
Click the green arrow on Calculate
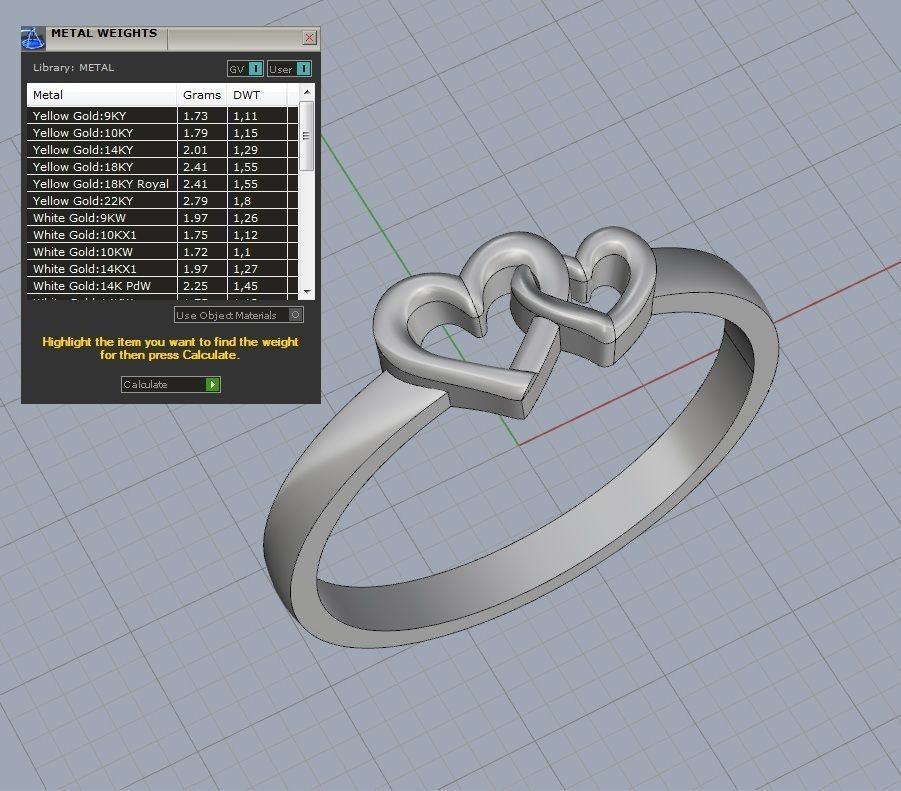[x=213, y=384]
